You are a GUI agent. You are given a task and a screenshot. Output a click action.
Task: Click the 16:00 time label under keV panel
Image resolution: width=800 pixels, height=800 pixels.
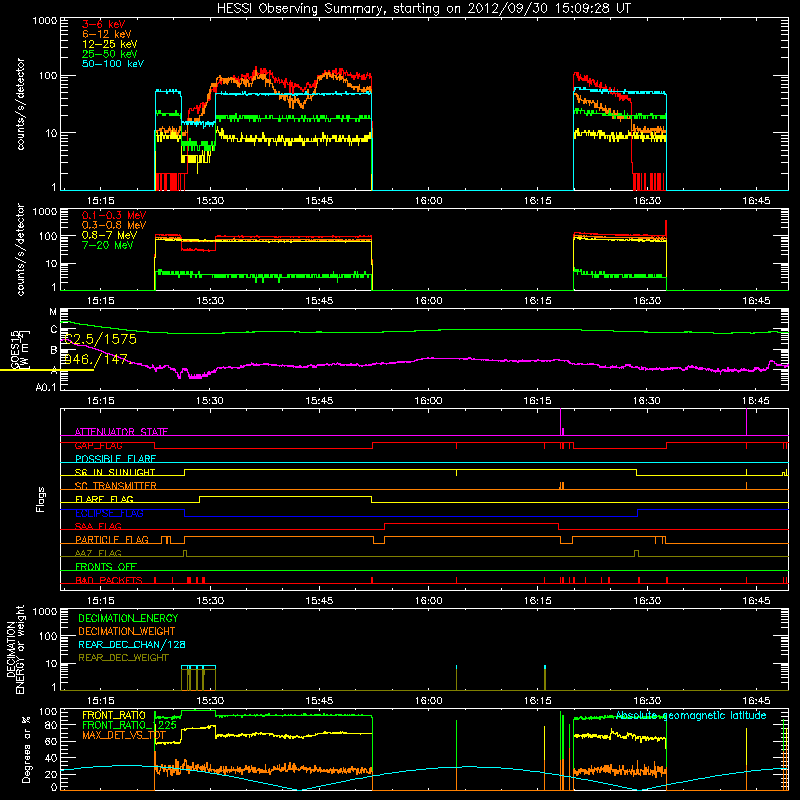(429, 201)
